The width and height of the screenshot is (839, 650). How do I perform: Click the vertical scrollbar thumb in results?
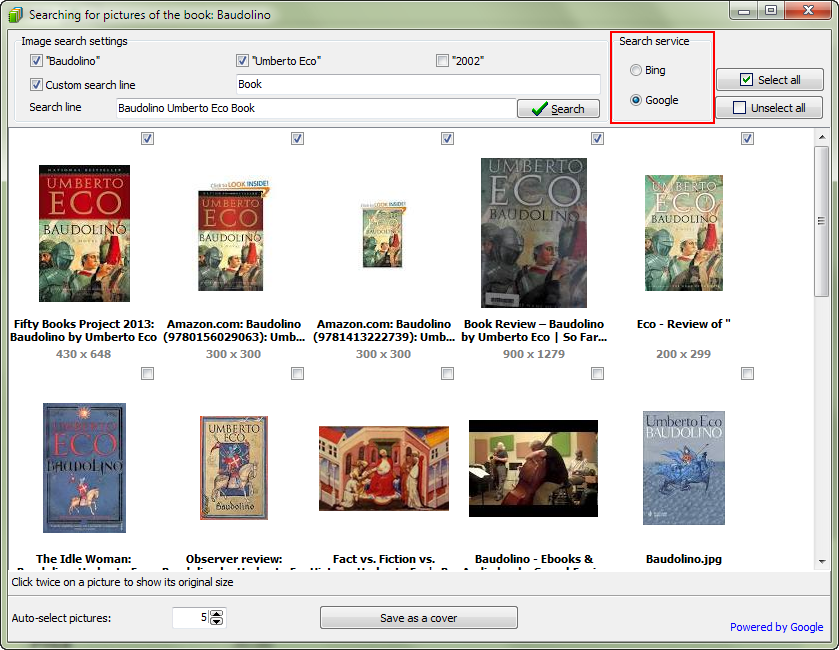coord(821,221)
